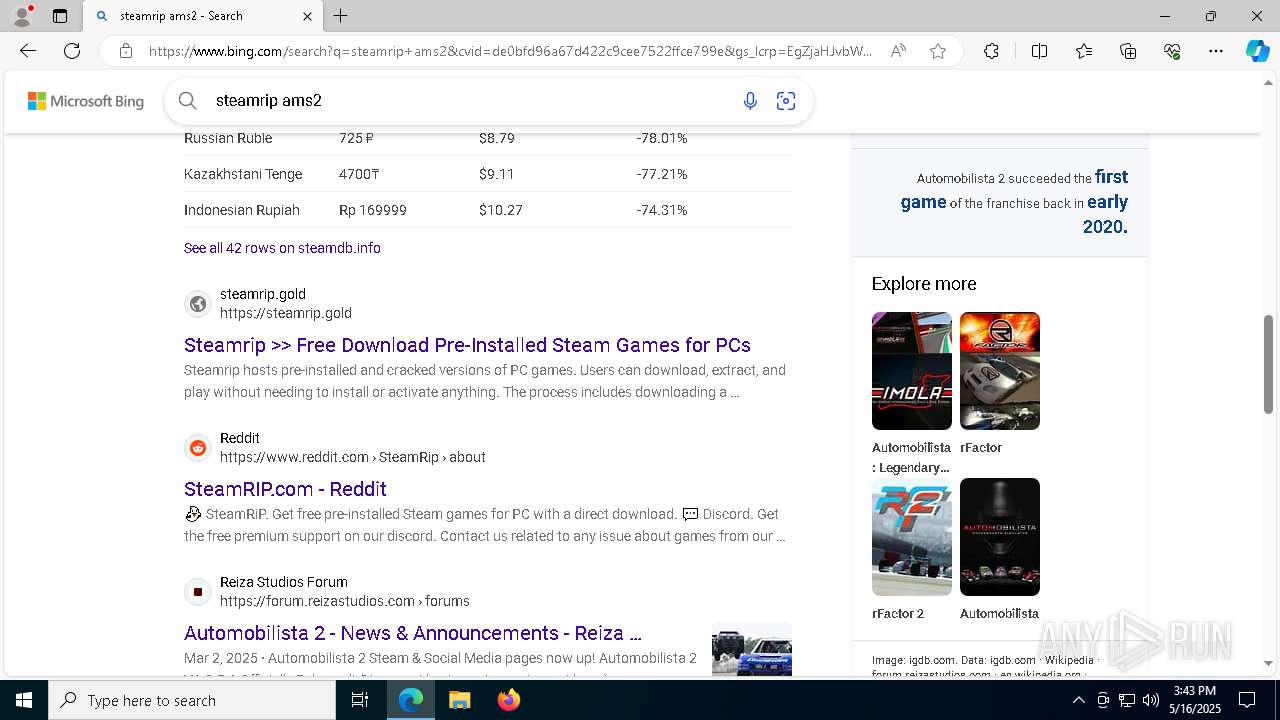Show hidden system tray icons
This screenshot has width=1280, height=720.
coord(1078,700)
